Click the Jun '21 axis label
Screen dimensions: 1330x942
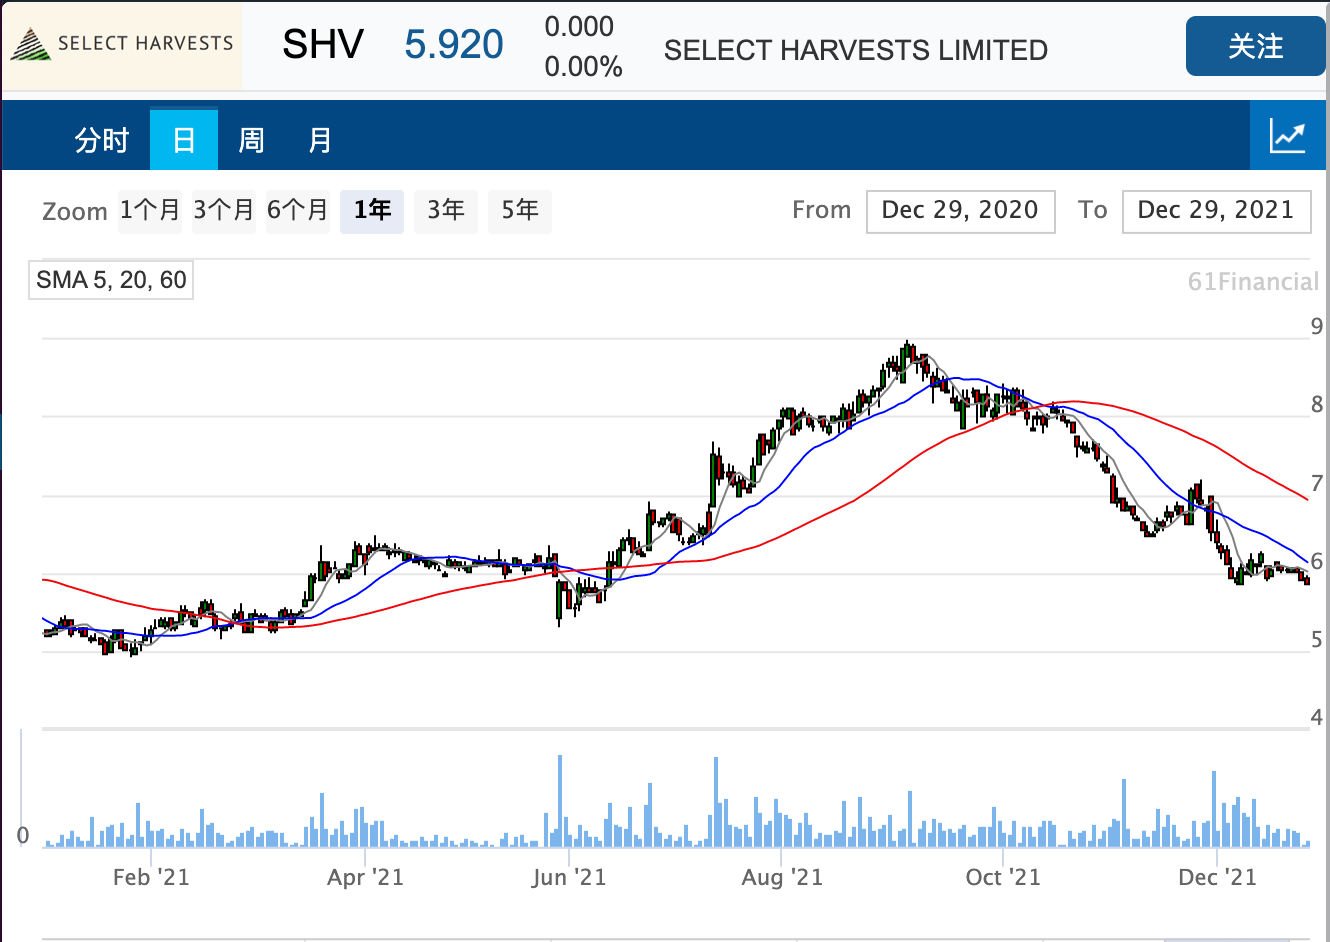[x=569, y=877]
